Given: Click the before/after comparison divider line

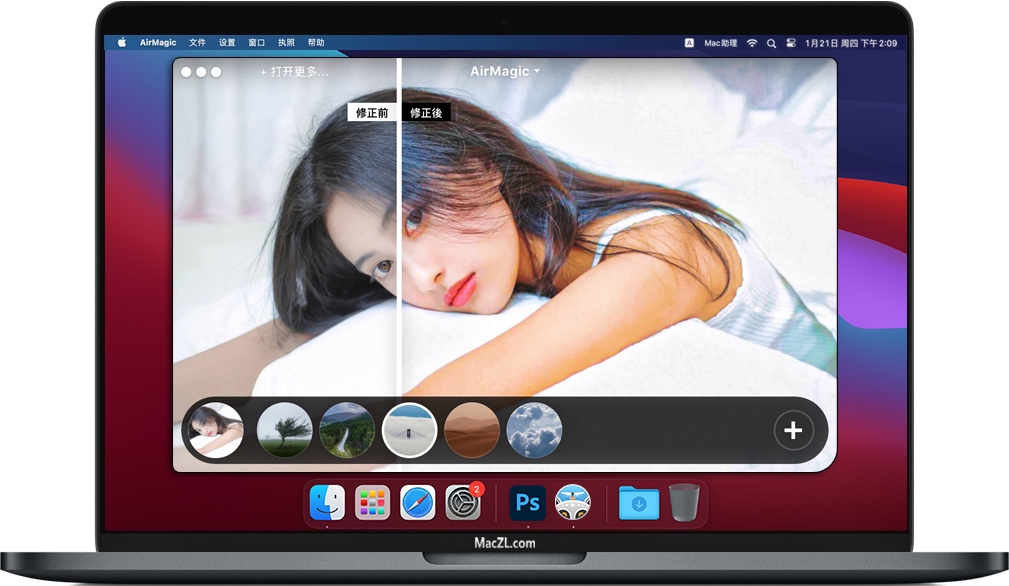Looking at the screenshot, I should tap(400, 250).
